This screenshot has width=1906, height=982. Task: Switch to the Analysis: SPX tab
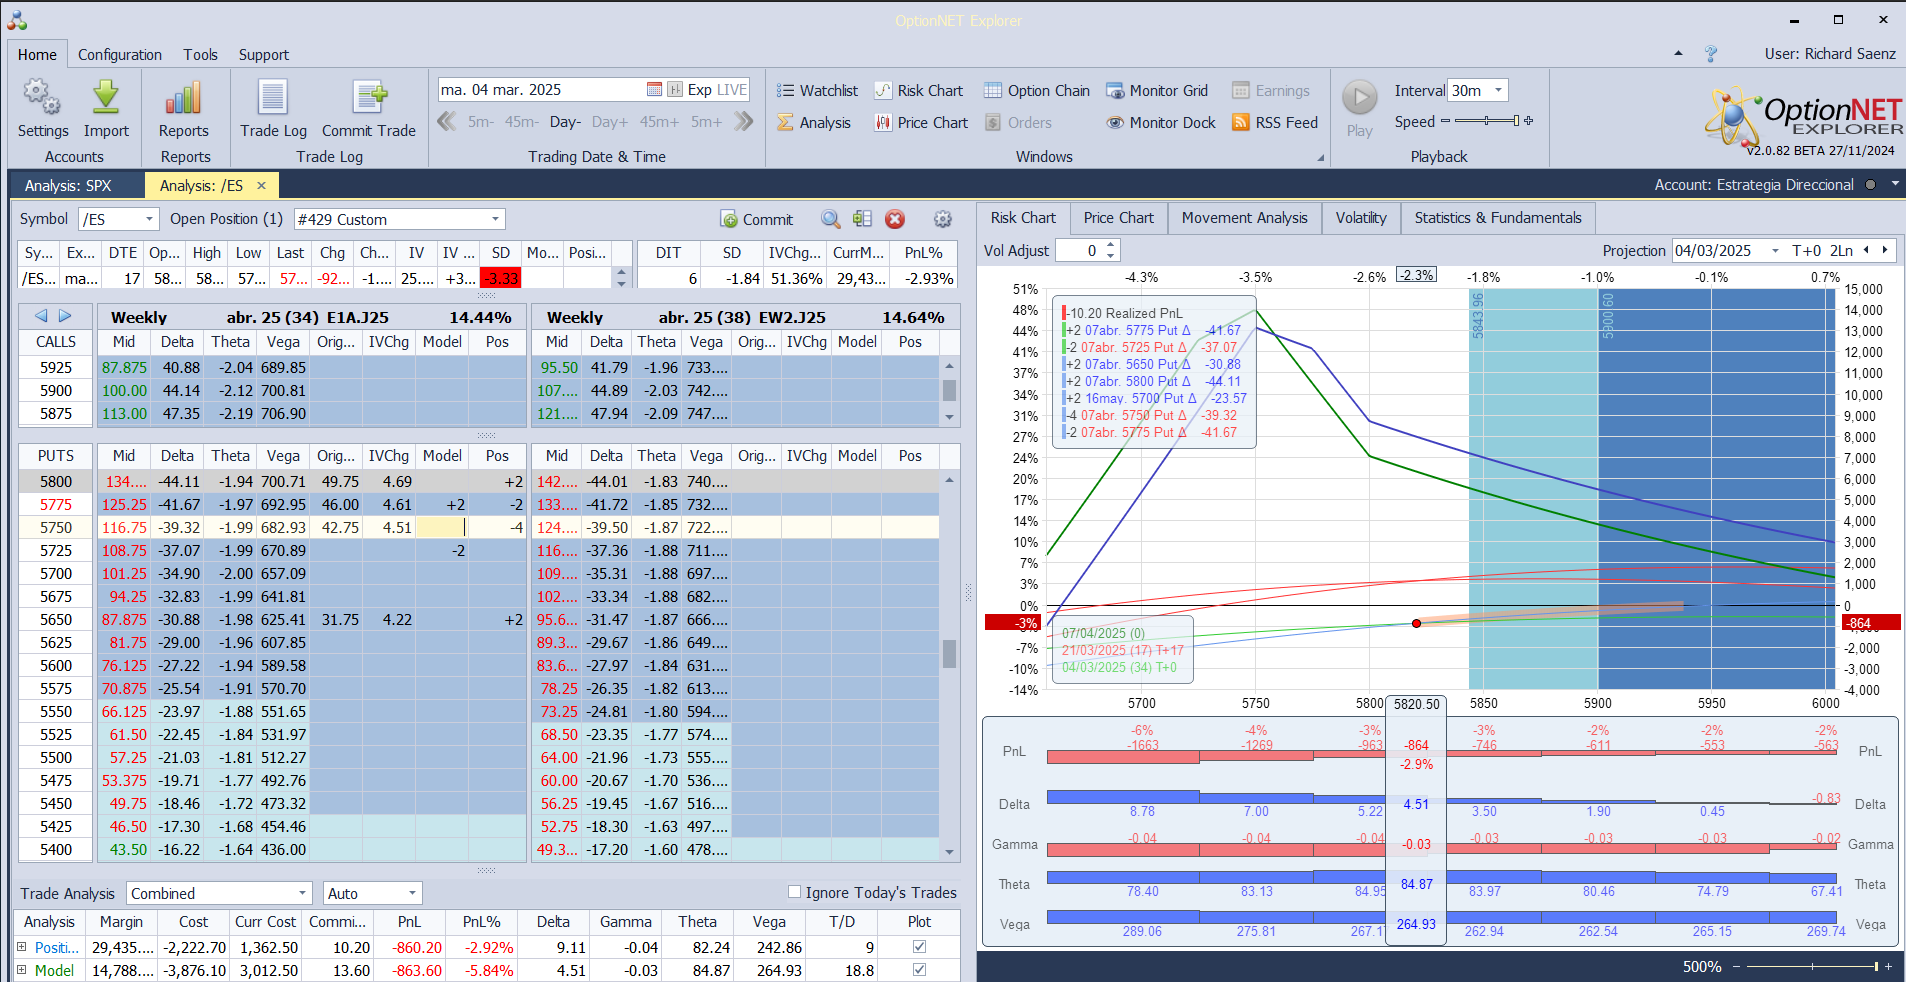[x=68, y=185]
